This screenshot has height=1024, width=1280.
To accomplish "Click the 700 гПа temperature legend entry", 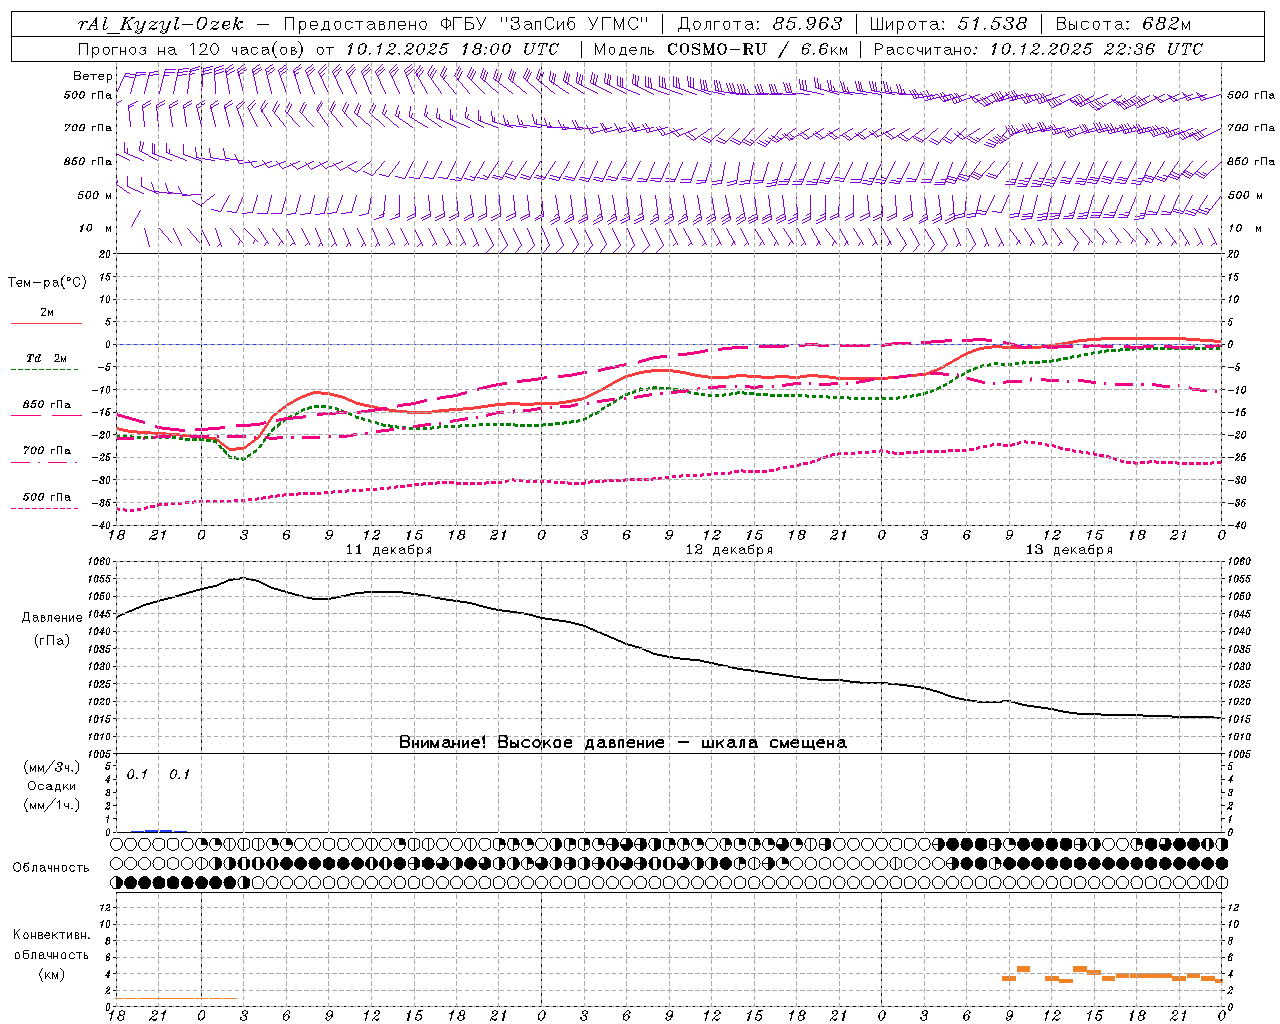I will 47,451.
